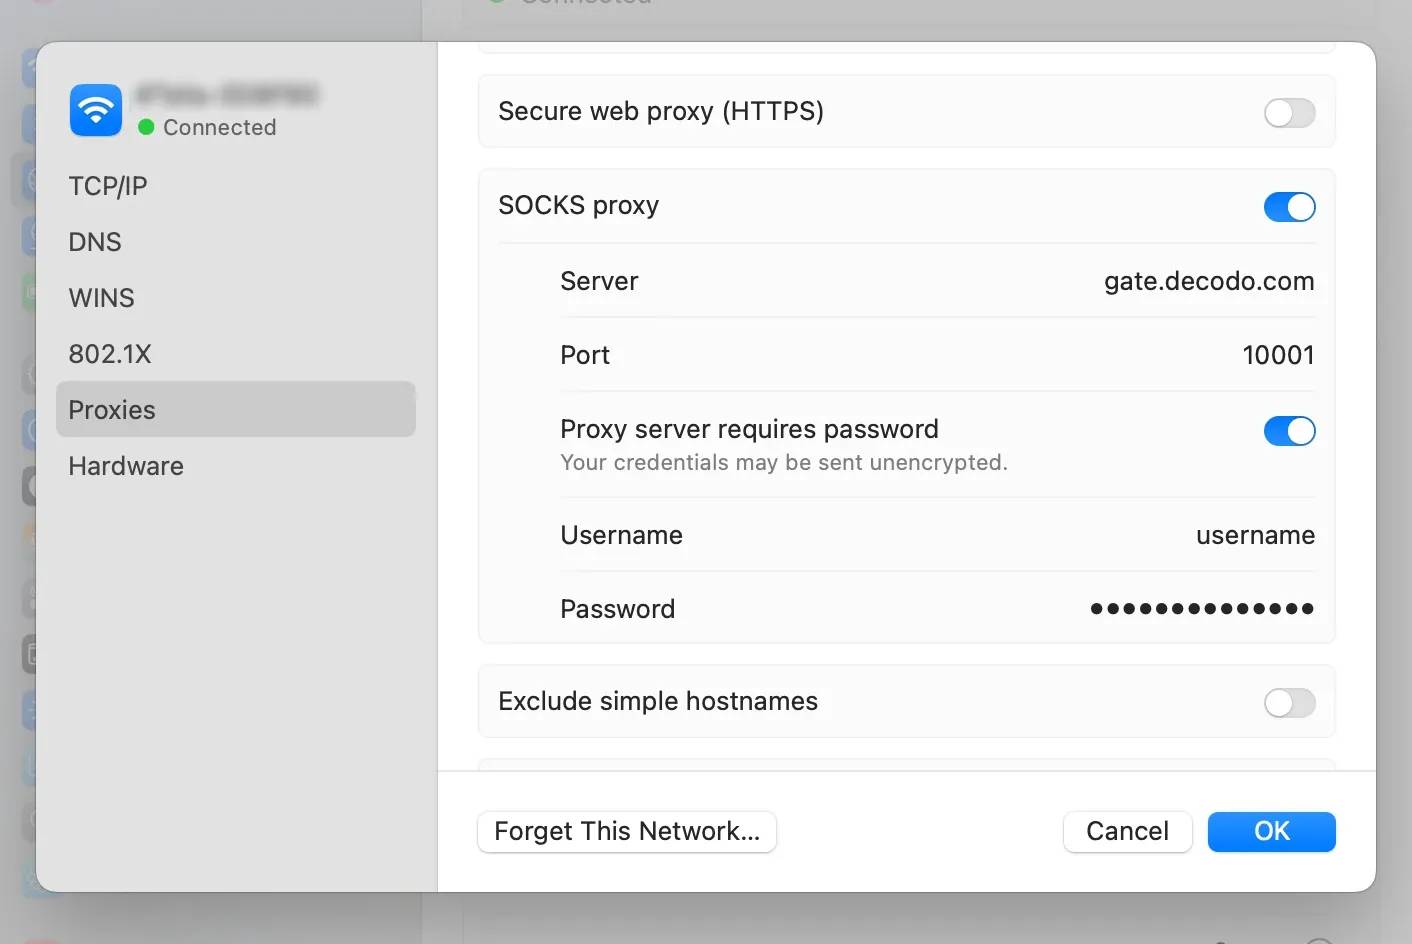Click the blurred network name text
This screenshot has width=1412, height=944.
coord(227,95)
